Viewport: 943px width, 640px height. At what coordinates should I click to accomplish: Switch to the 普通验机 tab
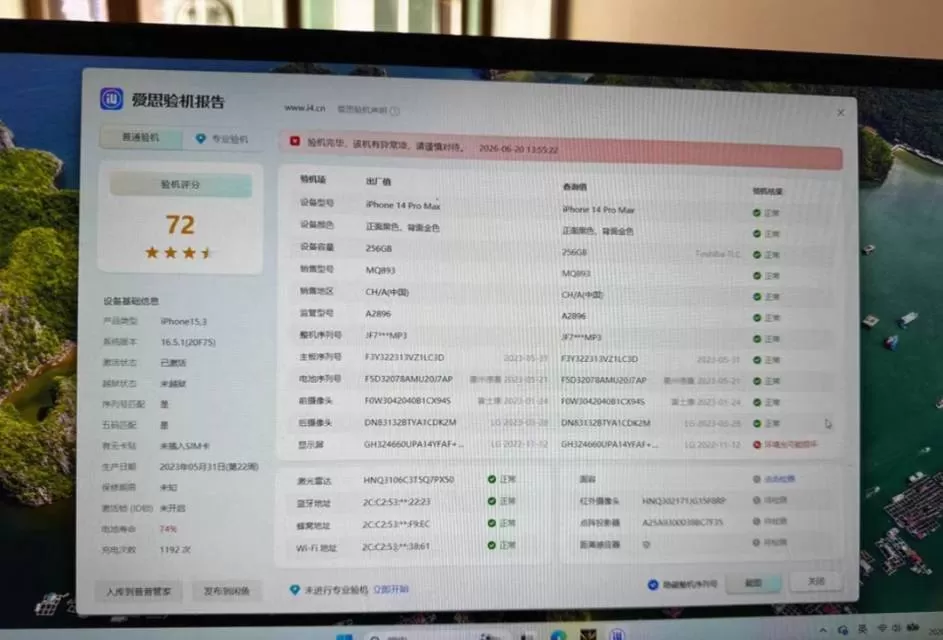(141, 138)
